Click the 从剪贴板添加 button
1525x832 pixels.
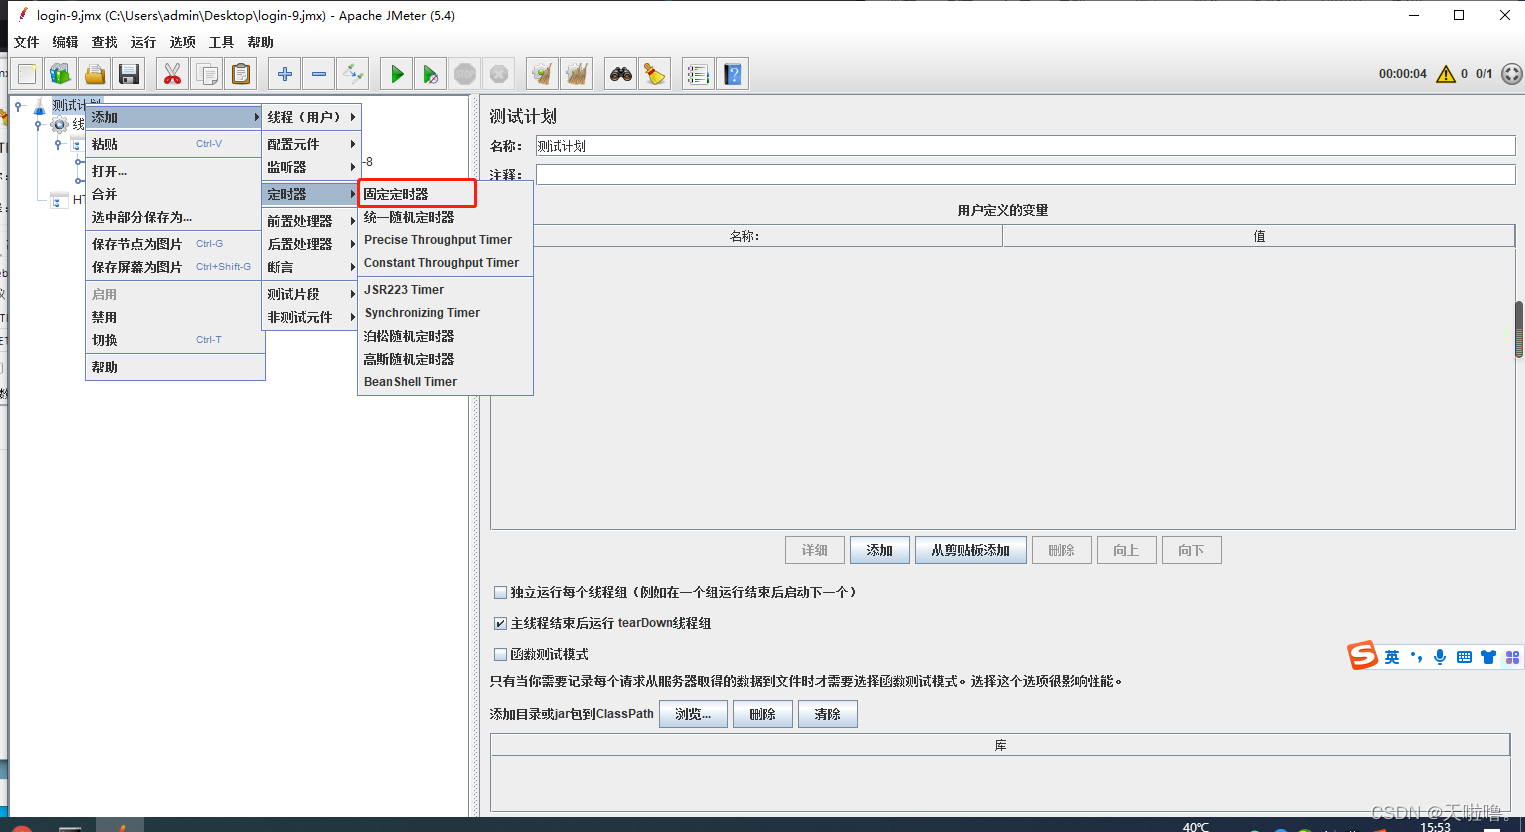(971, 550)
